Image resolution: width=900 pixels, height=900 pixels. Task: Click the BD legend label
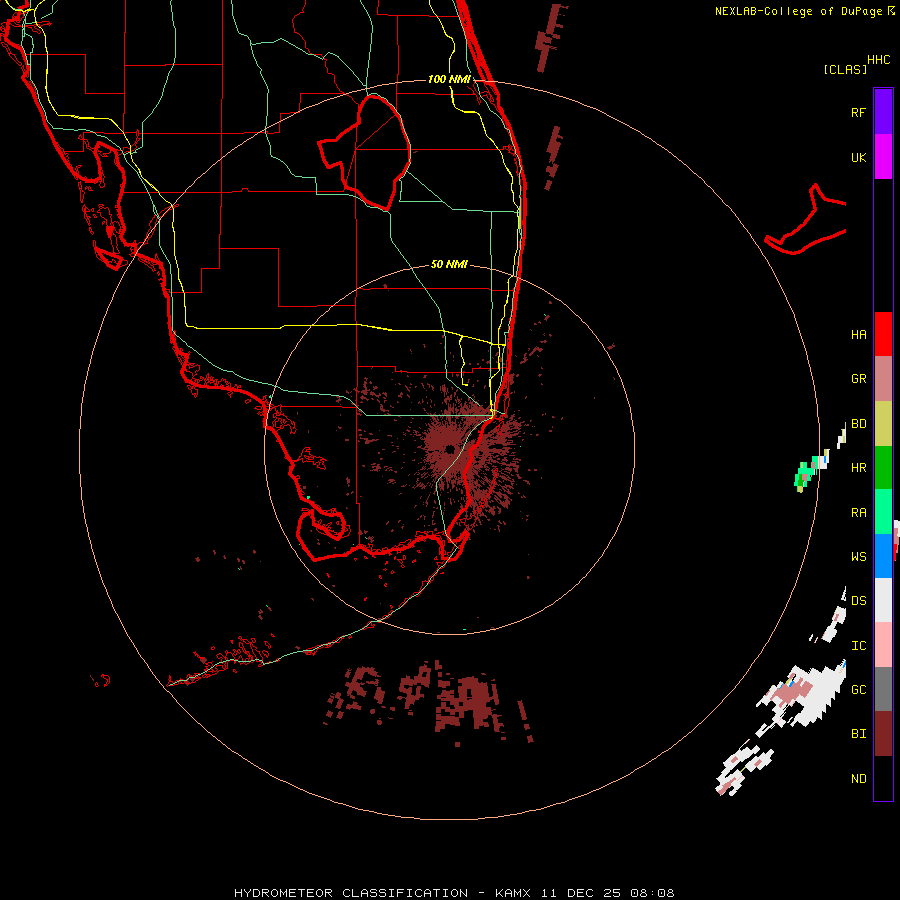click(x=858, y=424)
